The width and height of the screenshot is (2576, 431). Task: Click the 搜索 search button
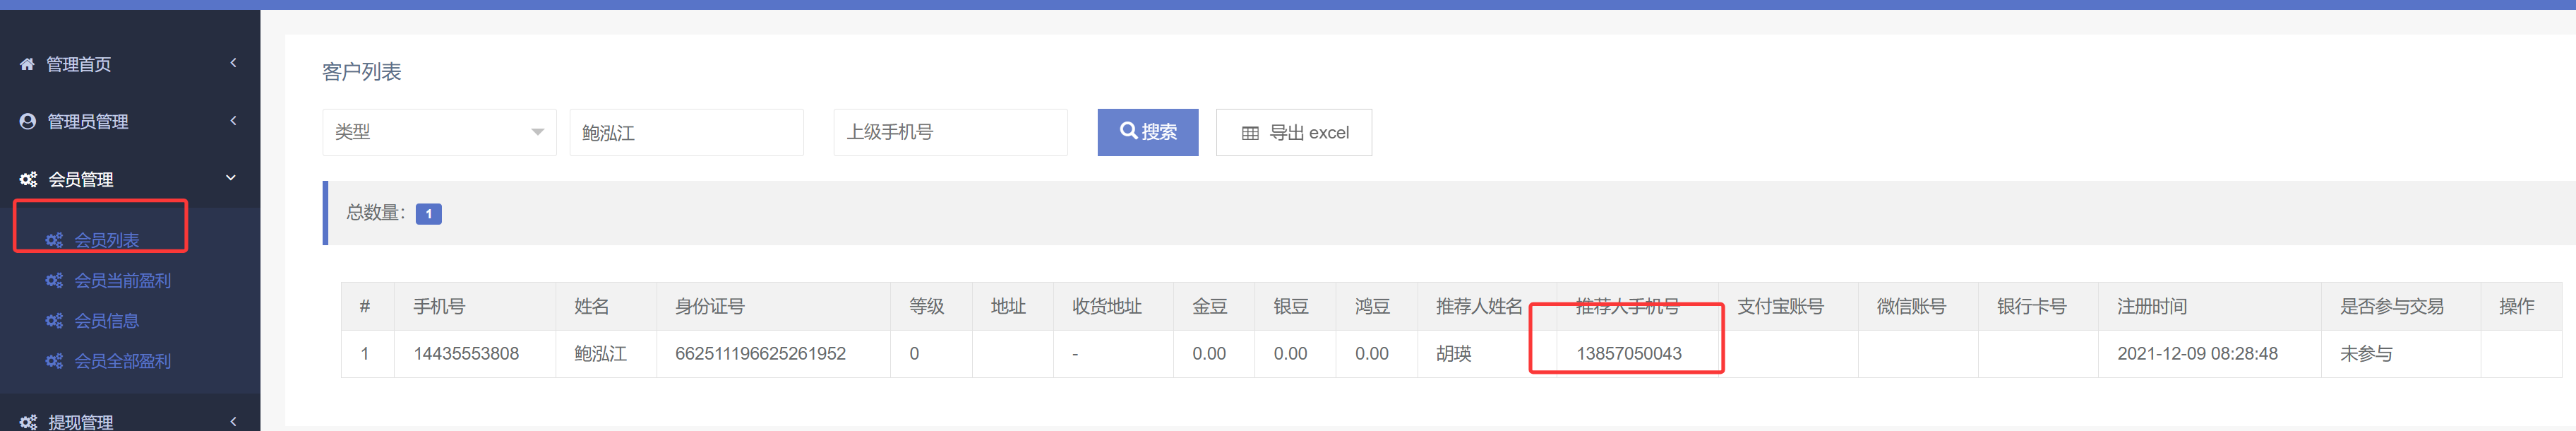(1148, 132)
